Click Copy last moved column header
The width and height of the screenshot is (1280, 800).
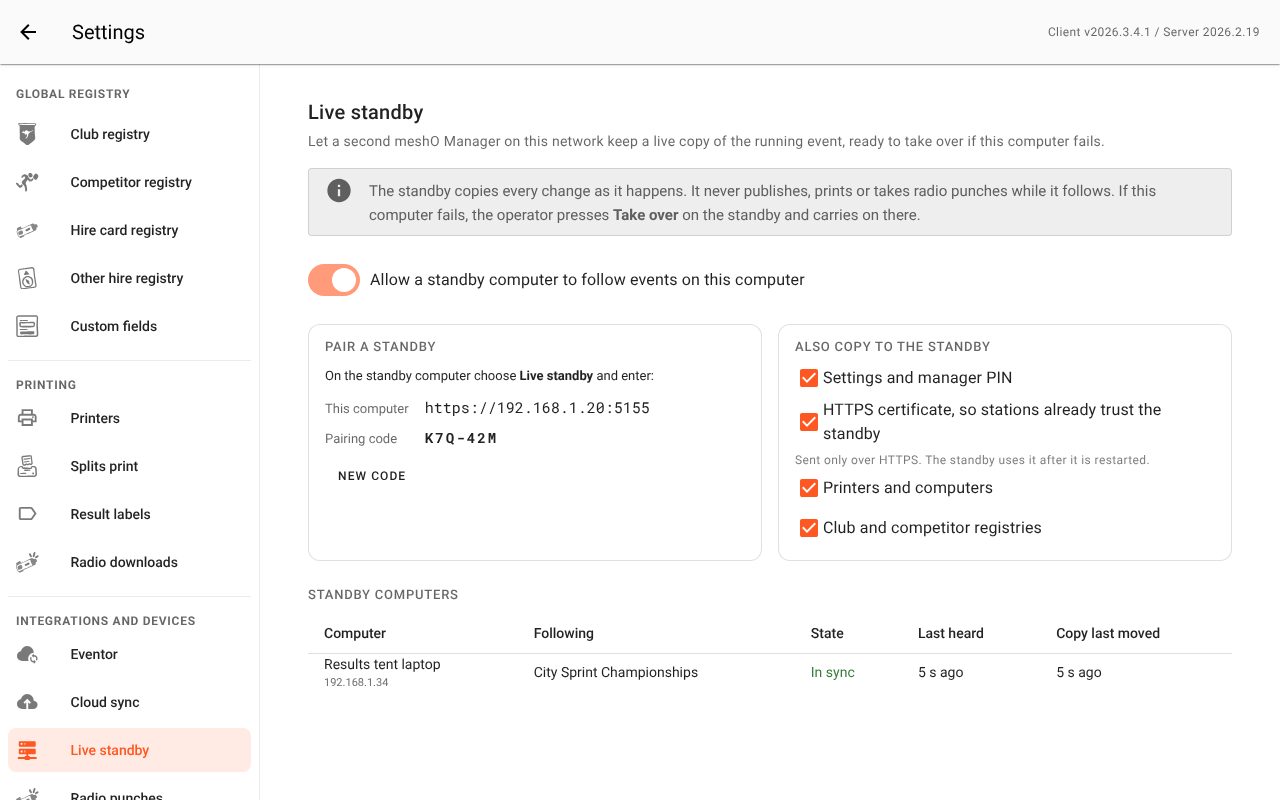tap(1108, 633)
